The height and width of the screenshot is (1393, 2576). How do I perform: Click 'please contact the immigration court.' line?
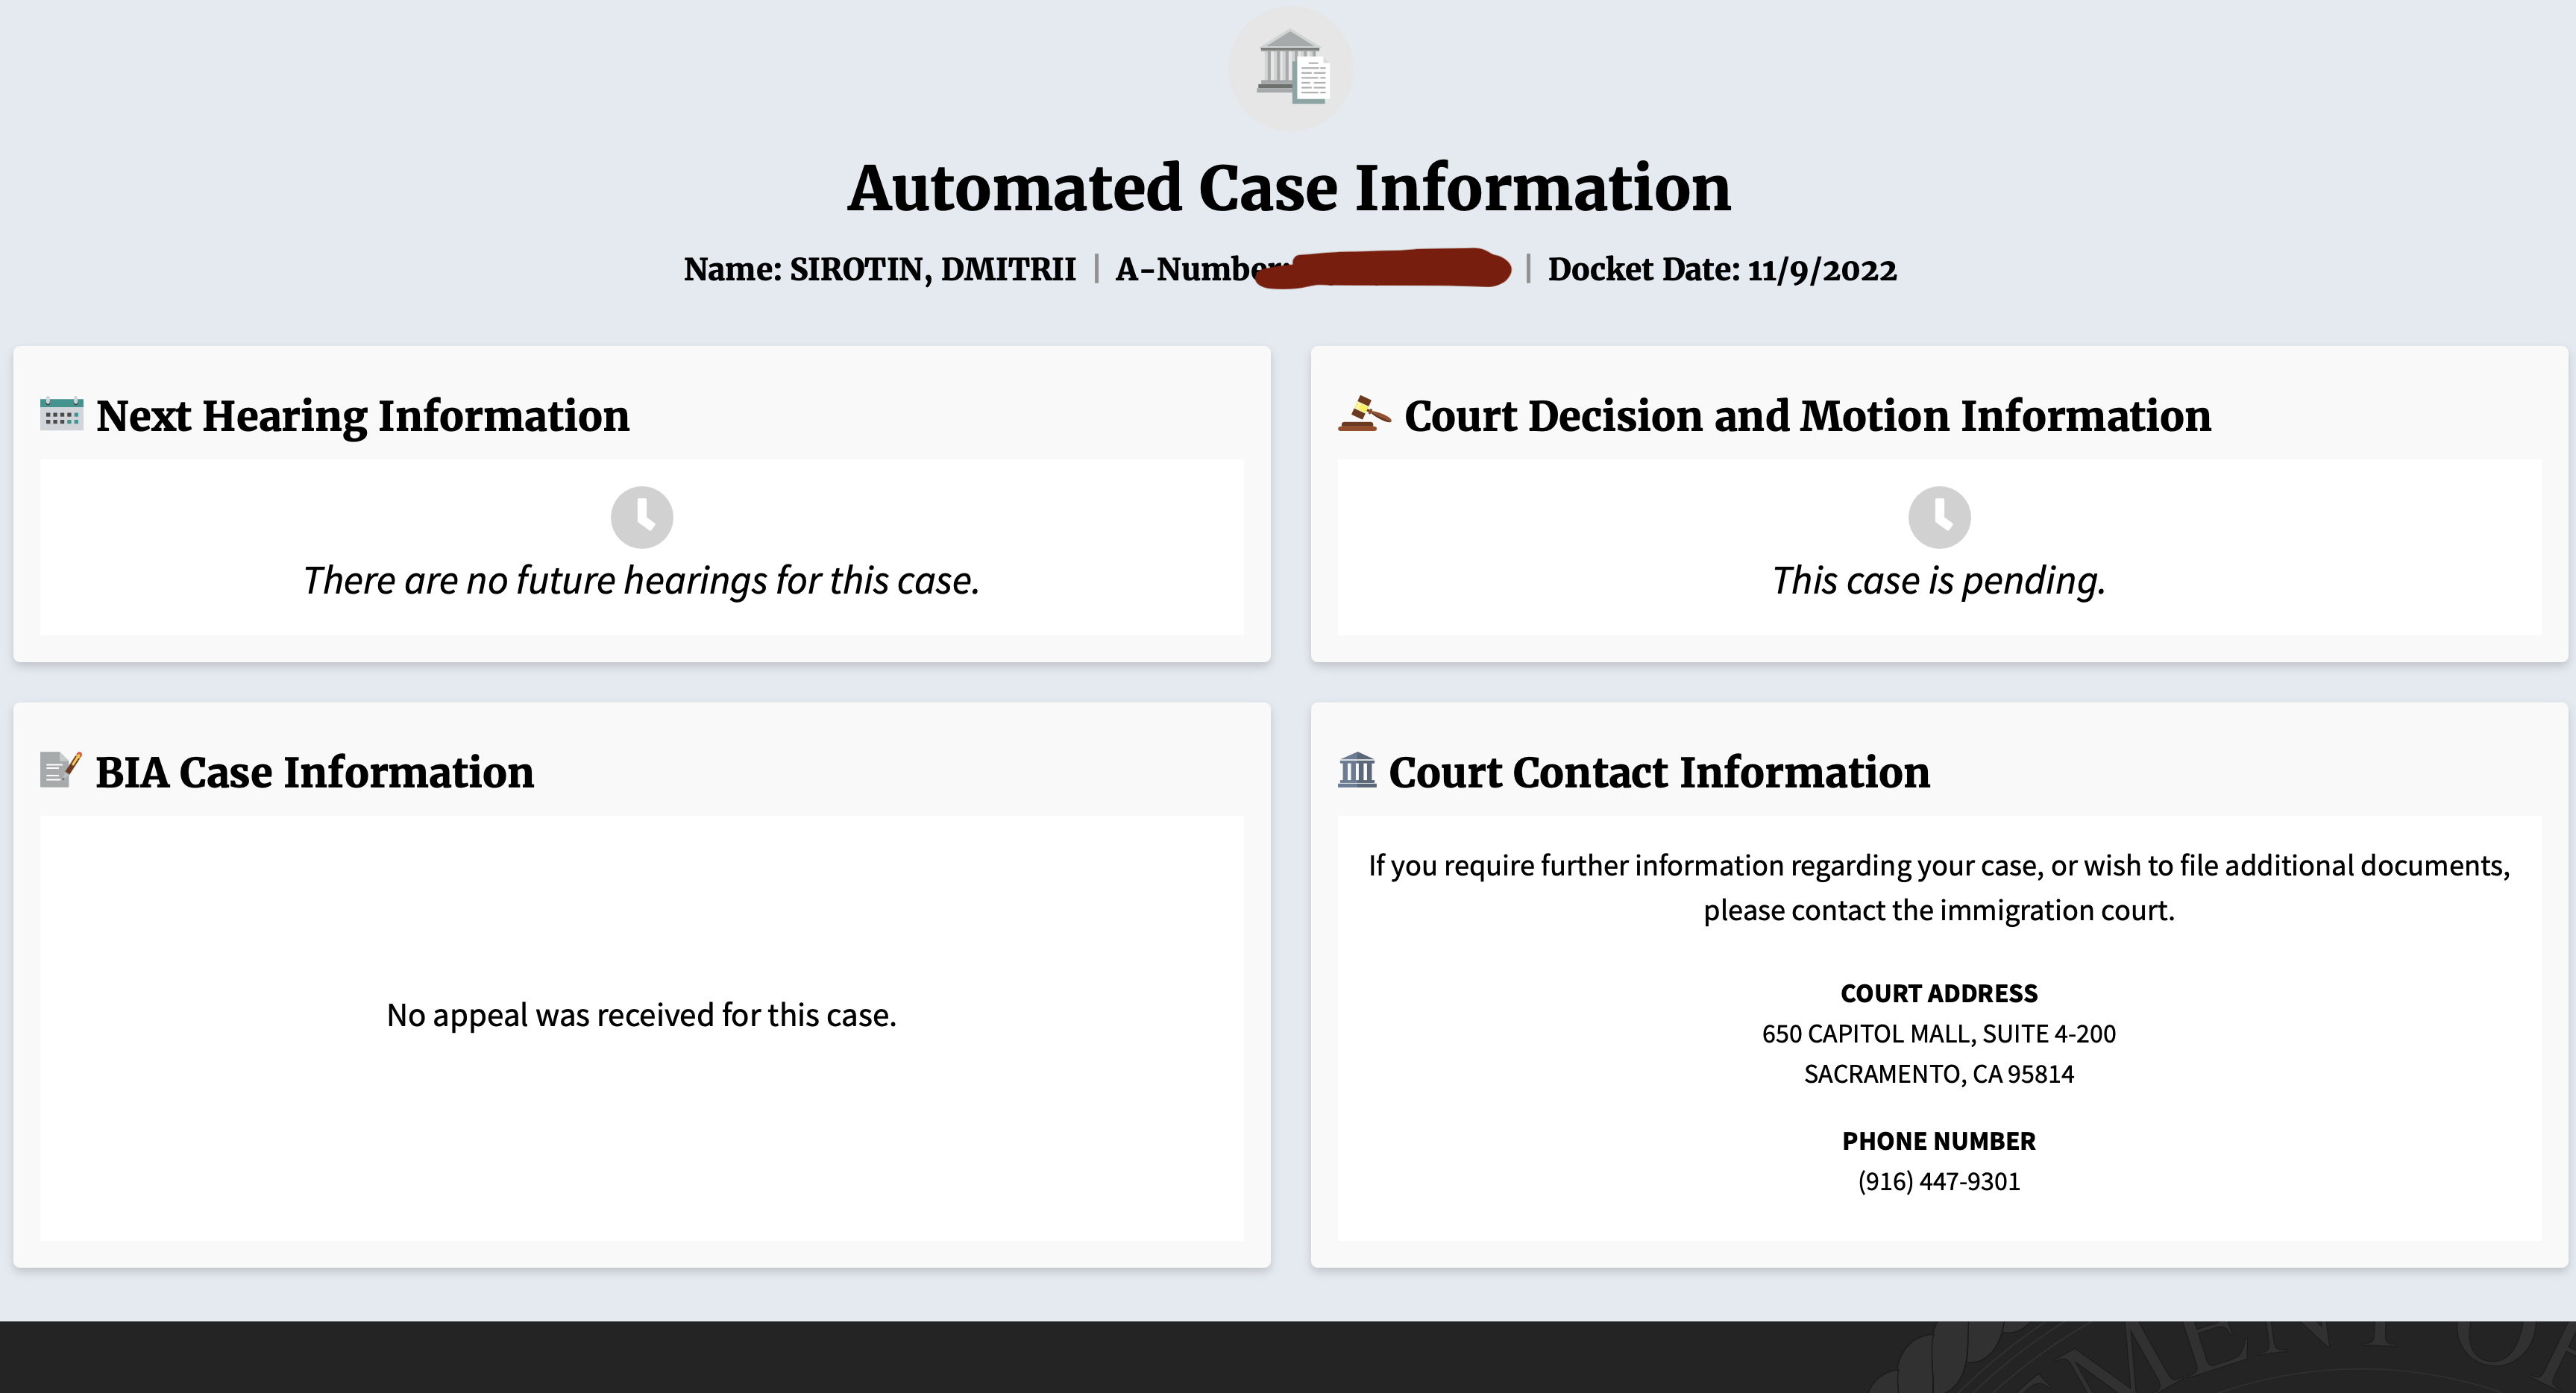pyautogui.click(x=1939, y=910)
